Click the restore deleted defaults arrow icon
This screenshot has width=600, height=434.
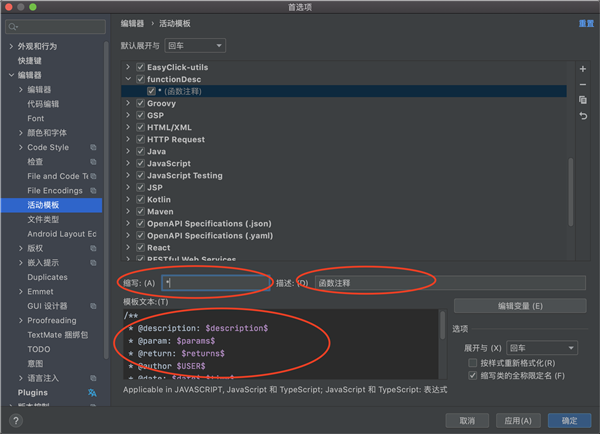583,117
